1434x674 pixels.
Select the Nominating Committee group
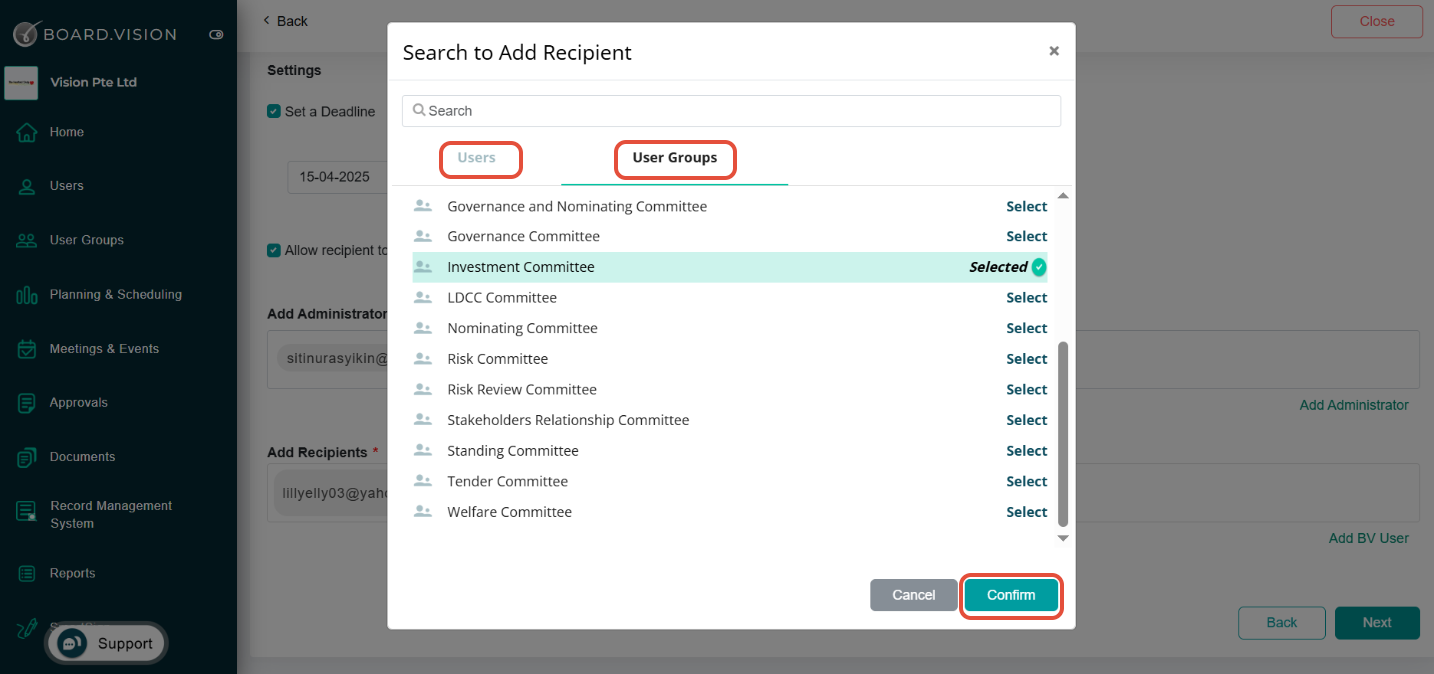coord(1027,328)
